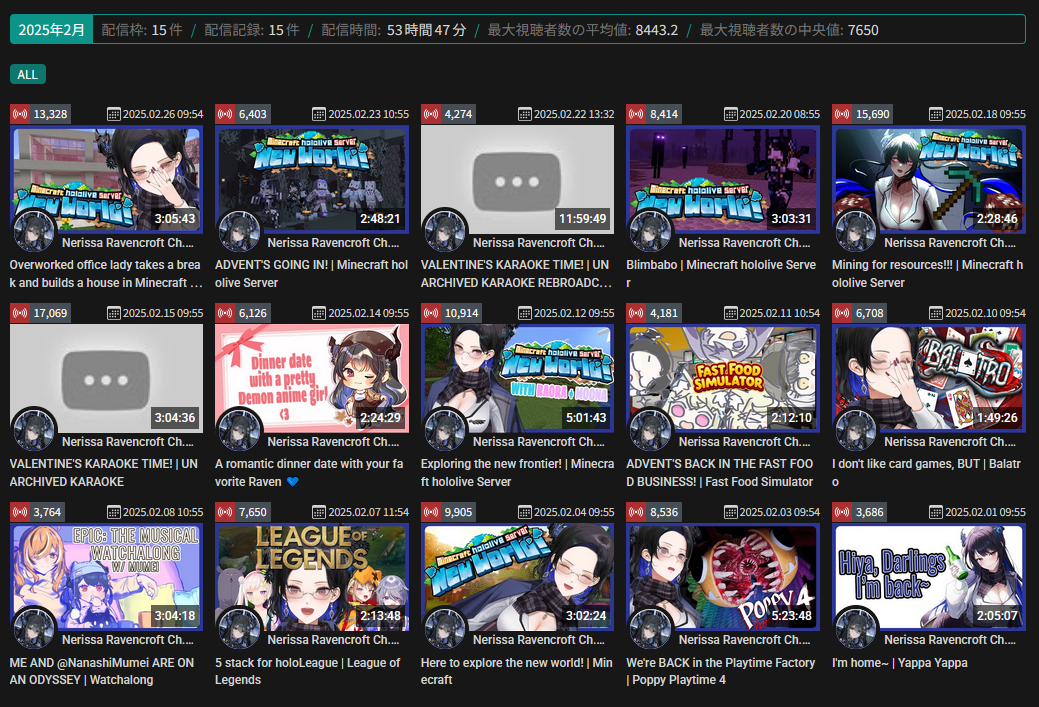Open 'VALENTINE'S KARAOKE TIME! REBROADCAST' title link
Viewport: 1039px width, 707px height.
click(516, 274)
